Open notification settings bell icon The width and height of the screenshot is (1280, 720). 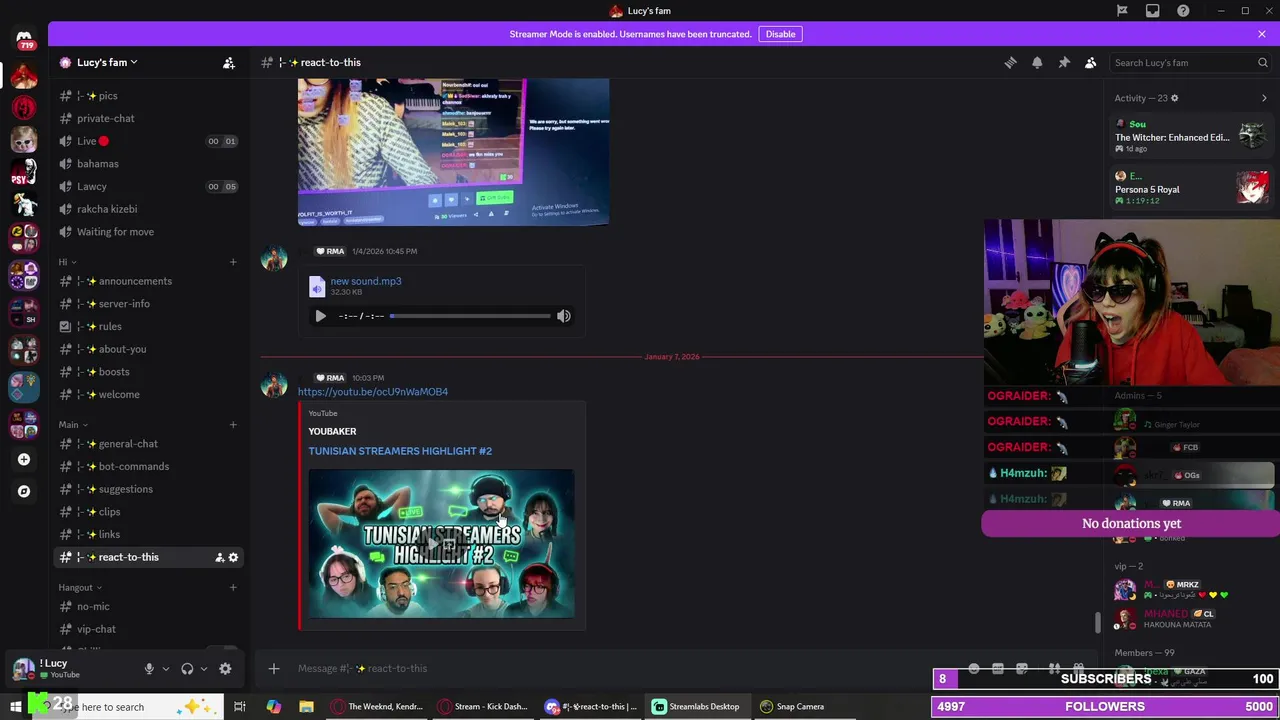click(1037, 62)
